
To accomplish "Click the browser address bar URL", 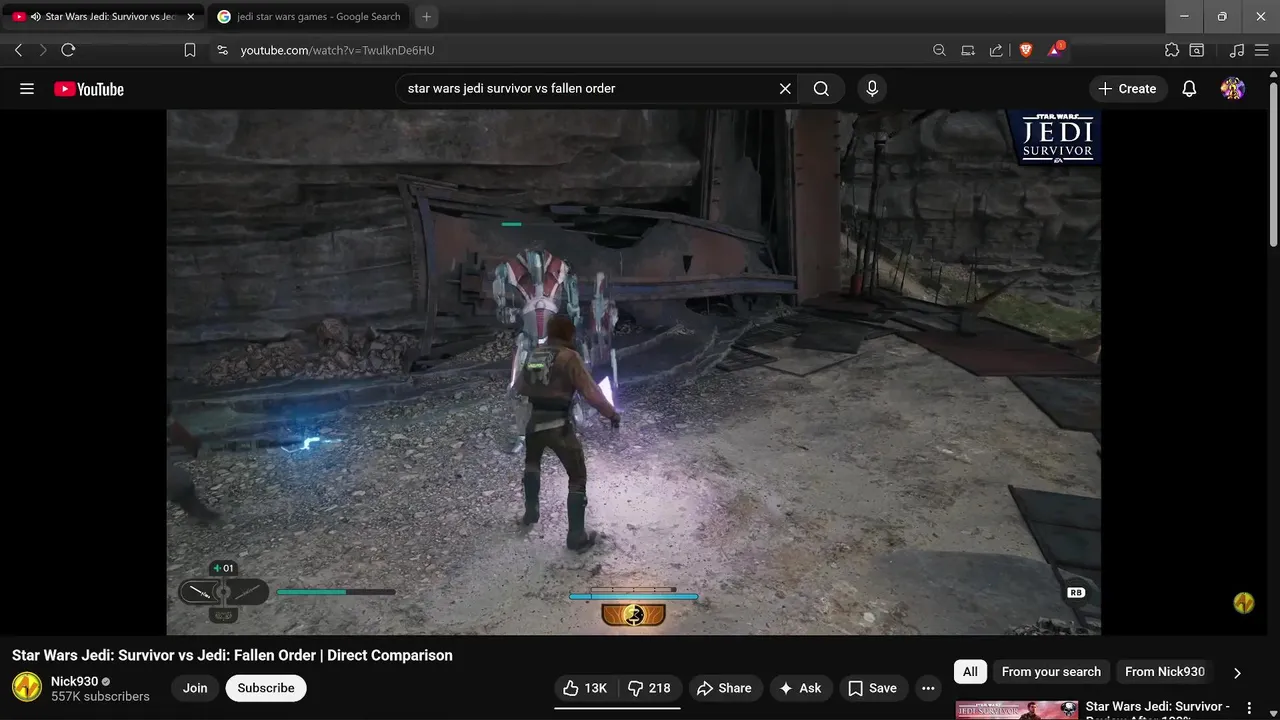I will [x=337, y=50].
